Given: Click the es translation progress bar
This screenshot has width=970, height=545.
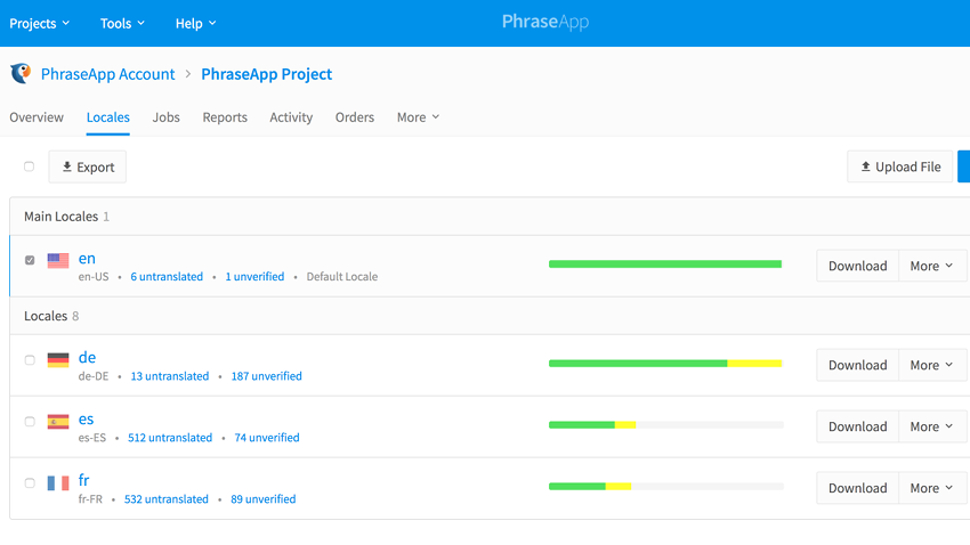Looking at the screenshot, I should tap(666, 425).
